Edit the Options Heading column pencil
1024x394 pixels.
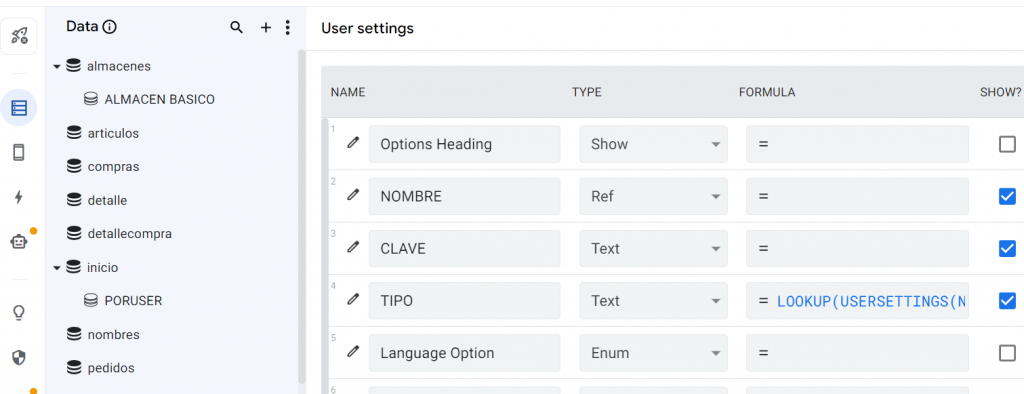(x=353, y=142)
